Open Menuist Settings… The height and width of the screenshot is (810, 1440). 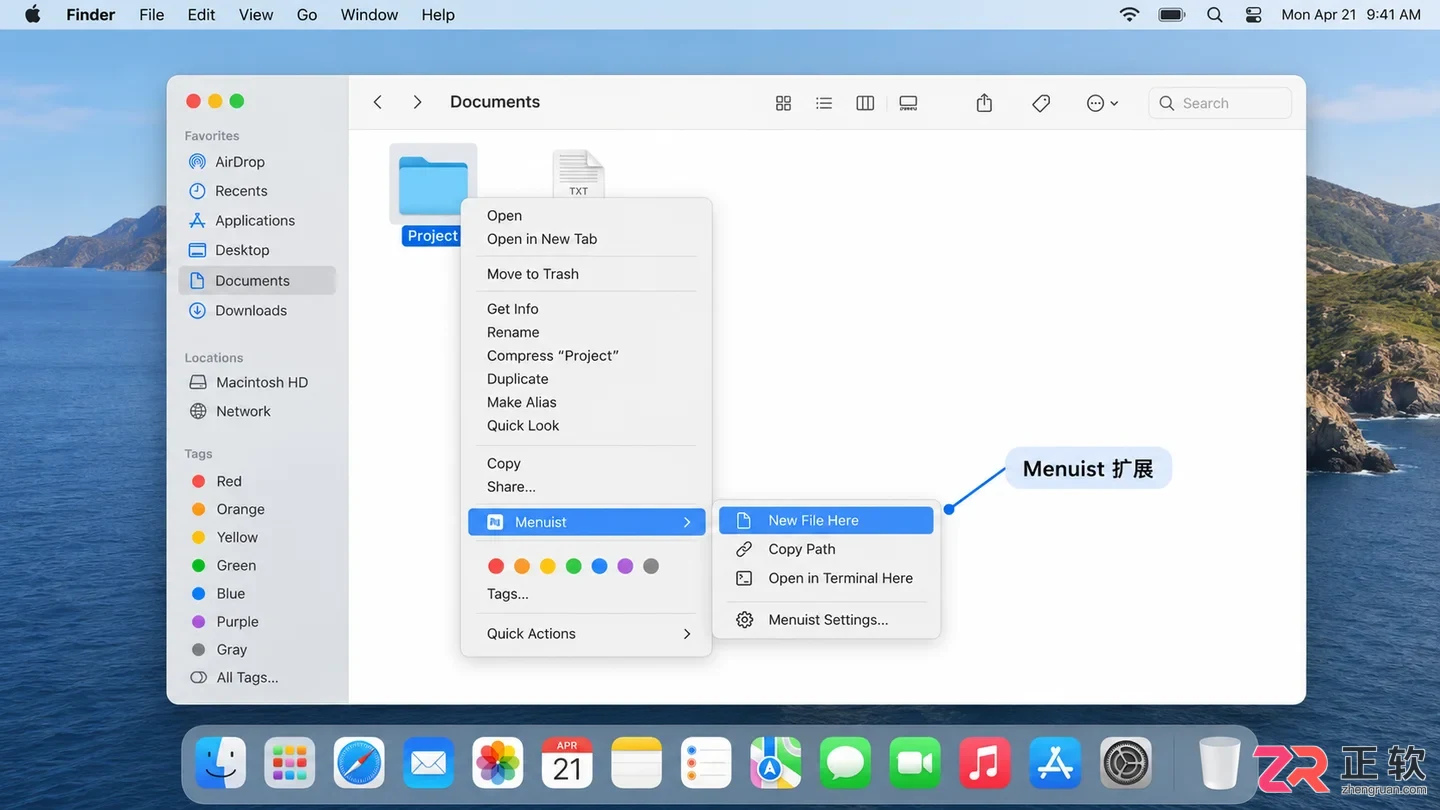tap(826, 620)
